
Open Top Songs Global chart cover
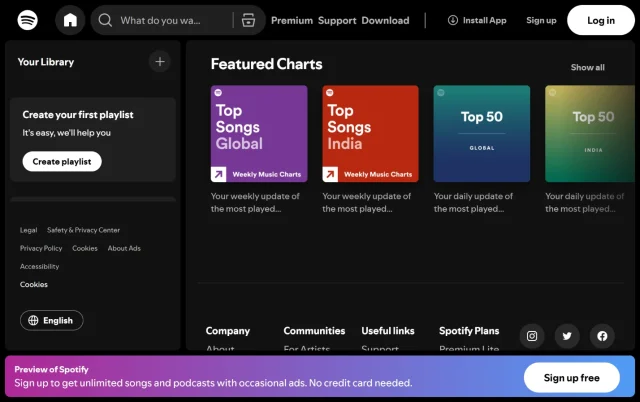click(259, 133)
